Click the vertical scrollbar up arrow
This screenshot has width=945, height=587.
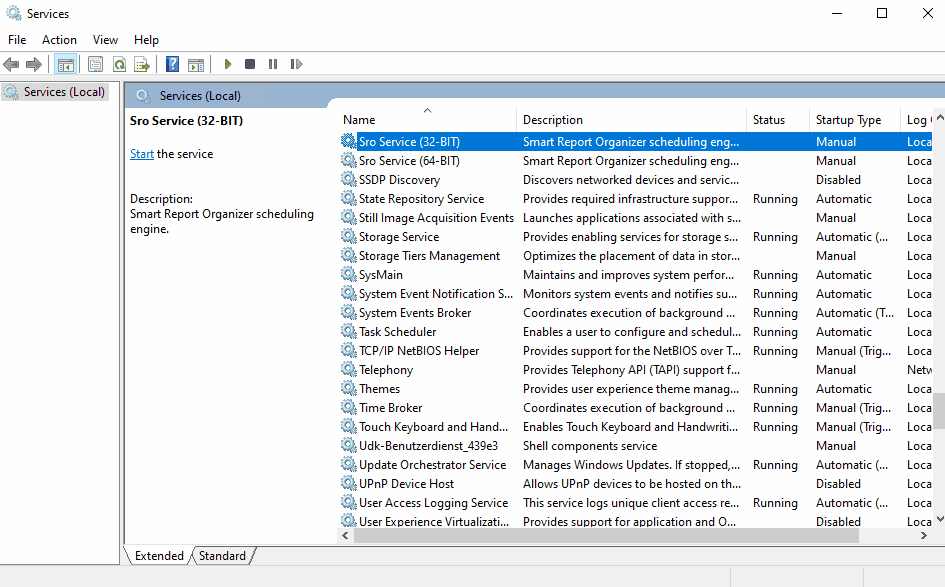pyautogui.click(x=940, y=118)
